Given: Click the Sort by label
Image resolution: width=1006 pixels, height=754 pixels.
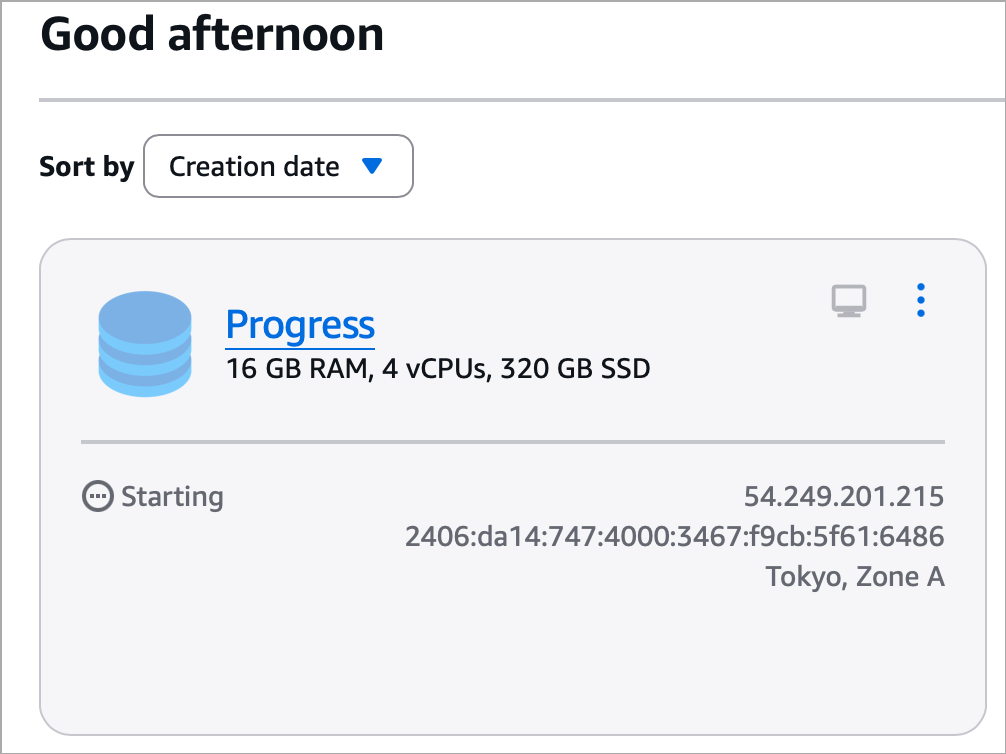Looking at the screenshot, I should coord(86,167).
